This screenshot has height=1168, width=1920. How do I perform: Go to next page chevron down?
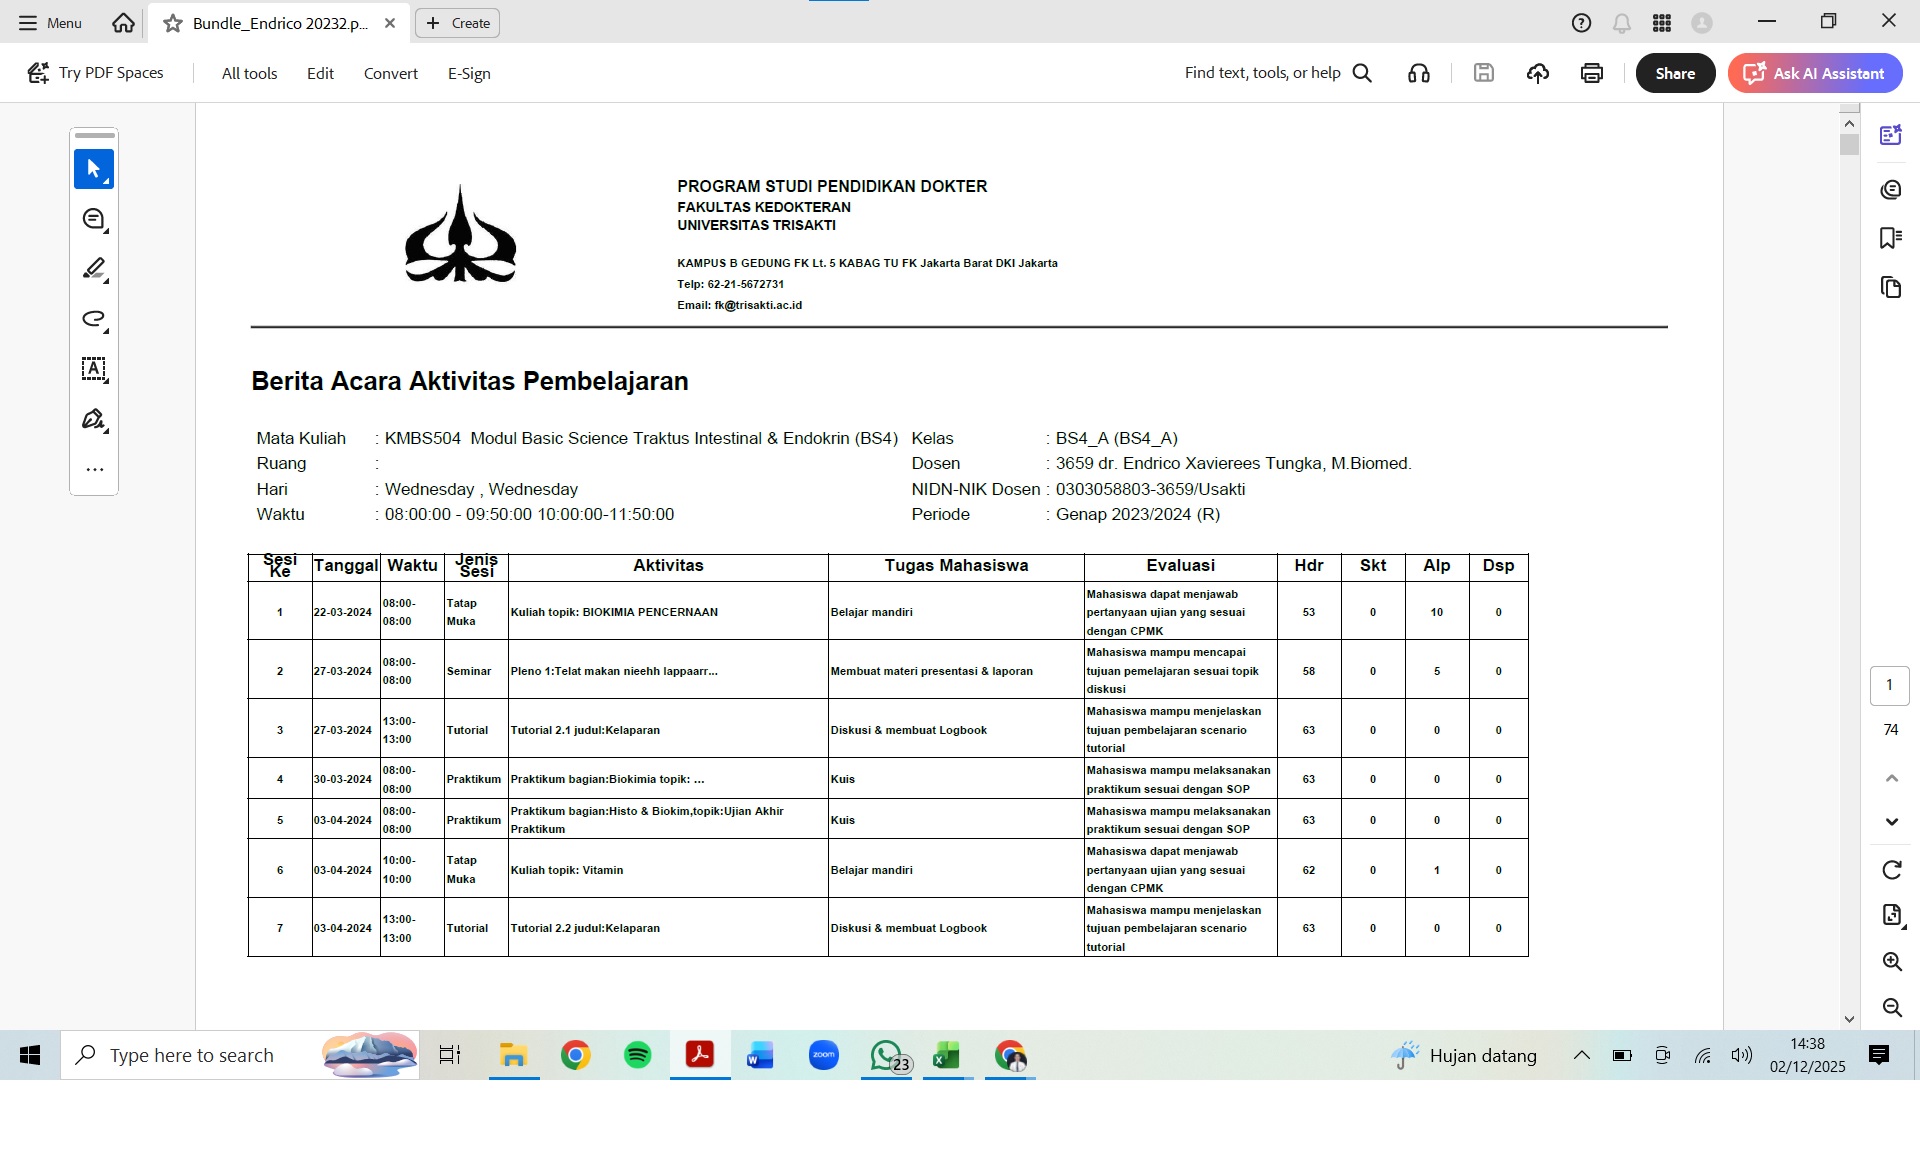pyautogui.click(x=1891, y=822)
